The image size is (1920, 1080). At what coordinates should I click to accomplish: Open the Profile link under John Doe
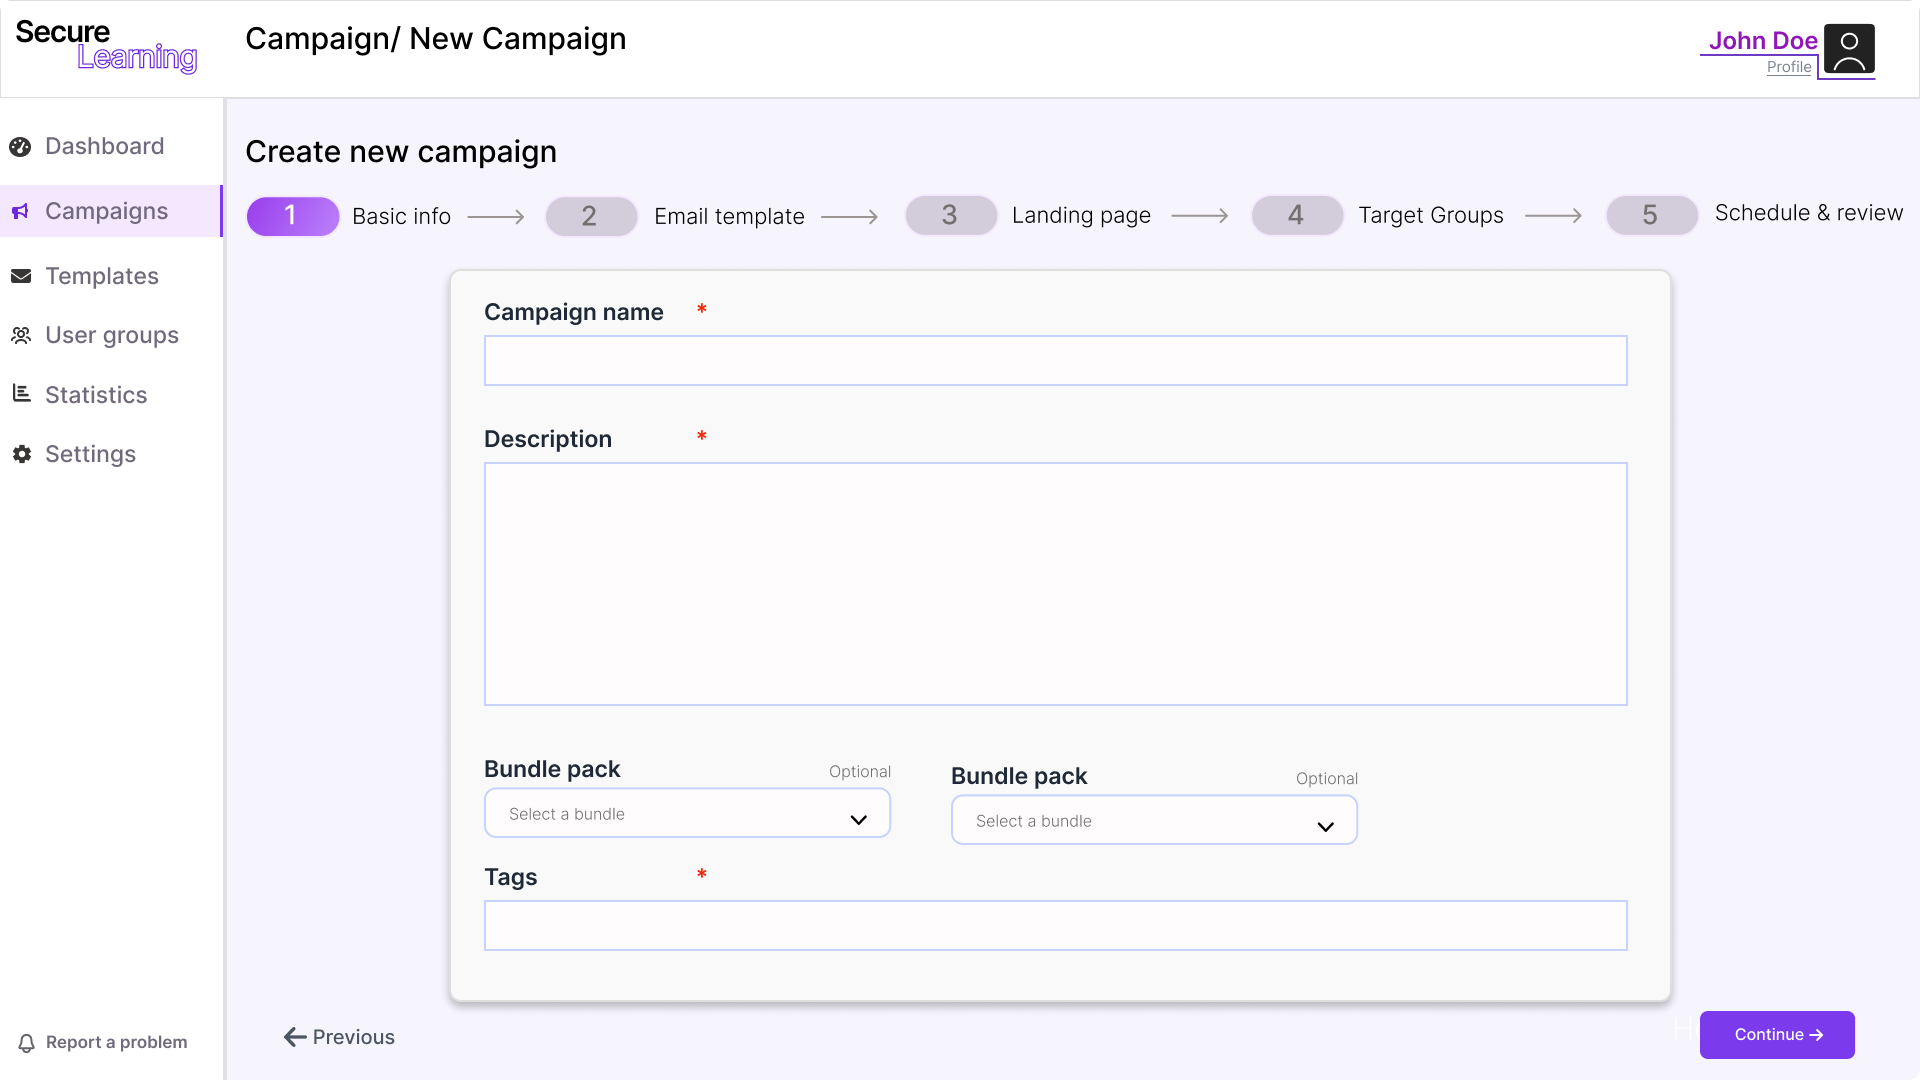pos(1788,67)
